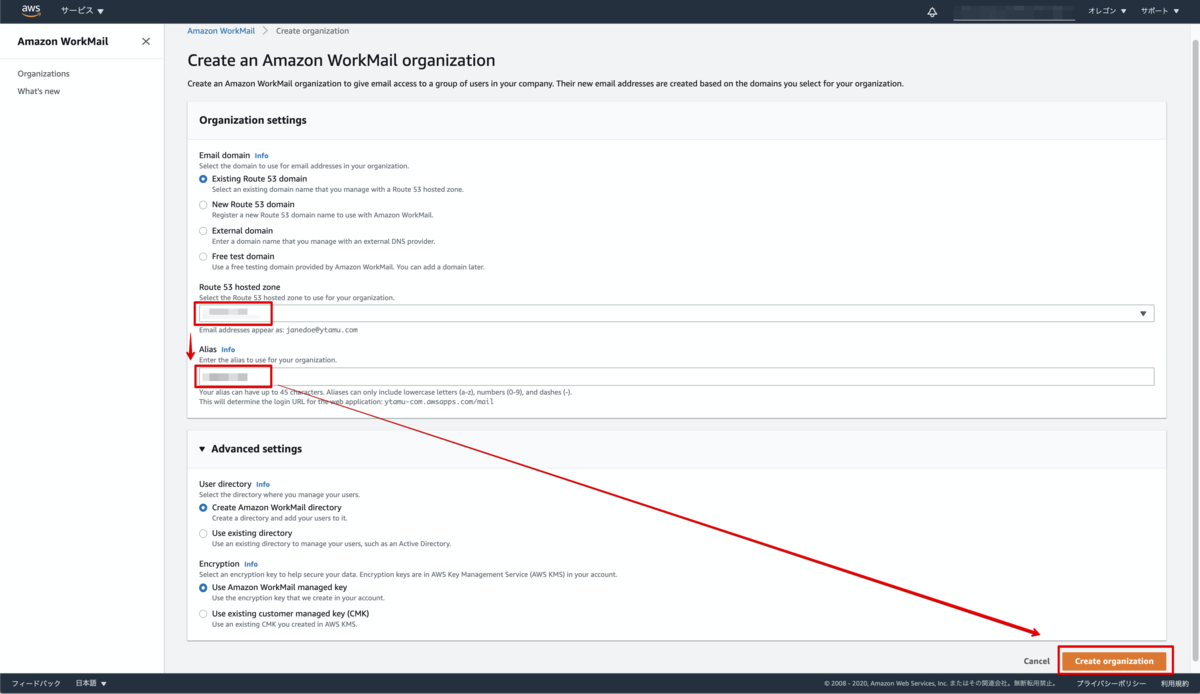Image resolution: width=1200 pixels, height=694 pixels.
Task: Open 利用規約 terms of use link
Action: click(x=1174, y=684)
